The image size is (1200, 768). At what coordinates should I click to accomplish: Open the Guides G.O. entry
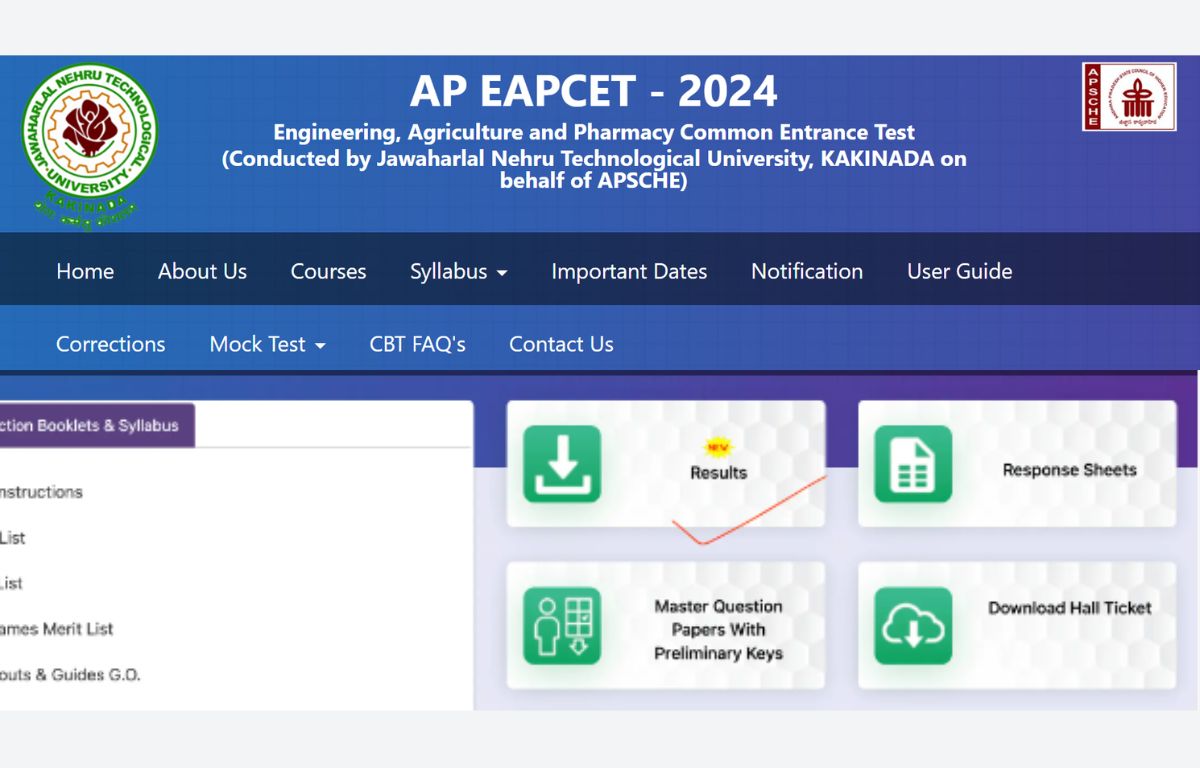70,675
